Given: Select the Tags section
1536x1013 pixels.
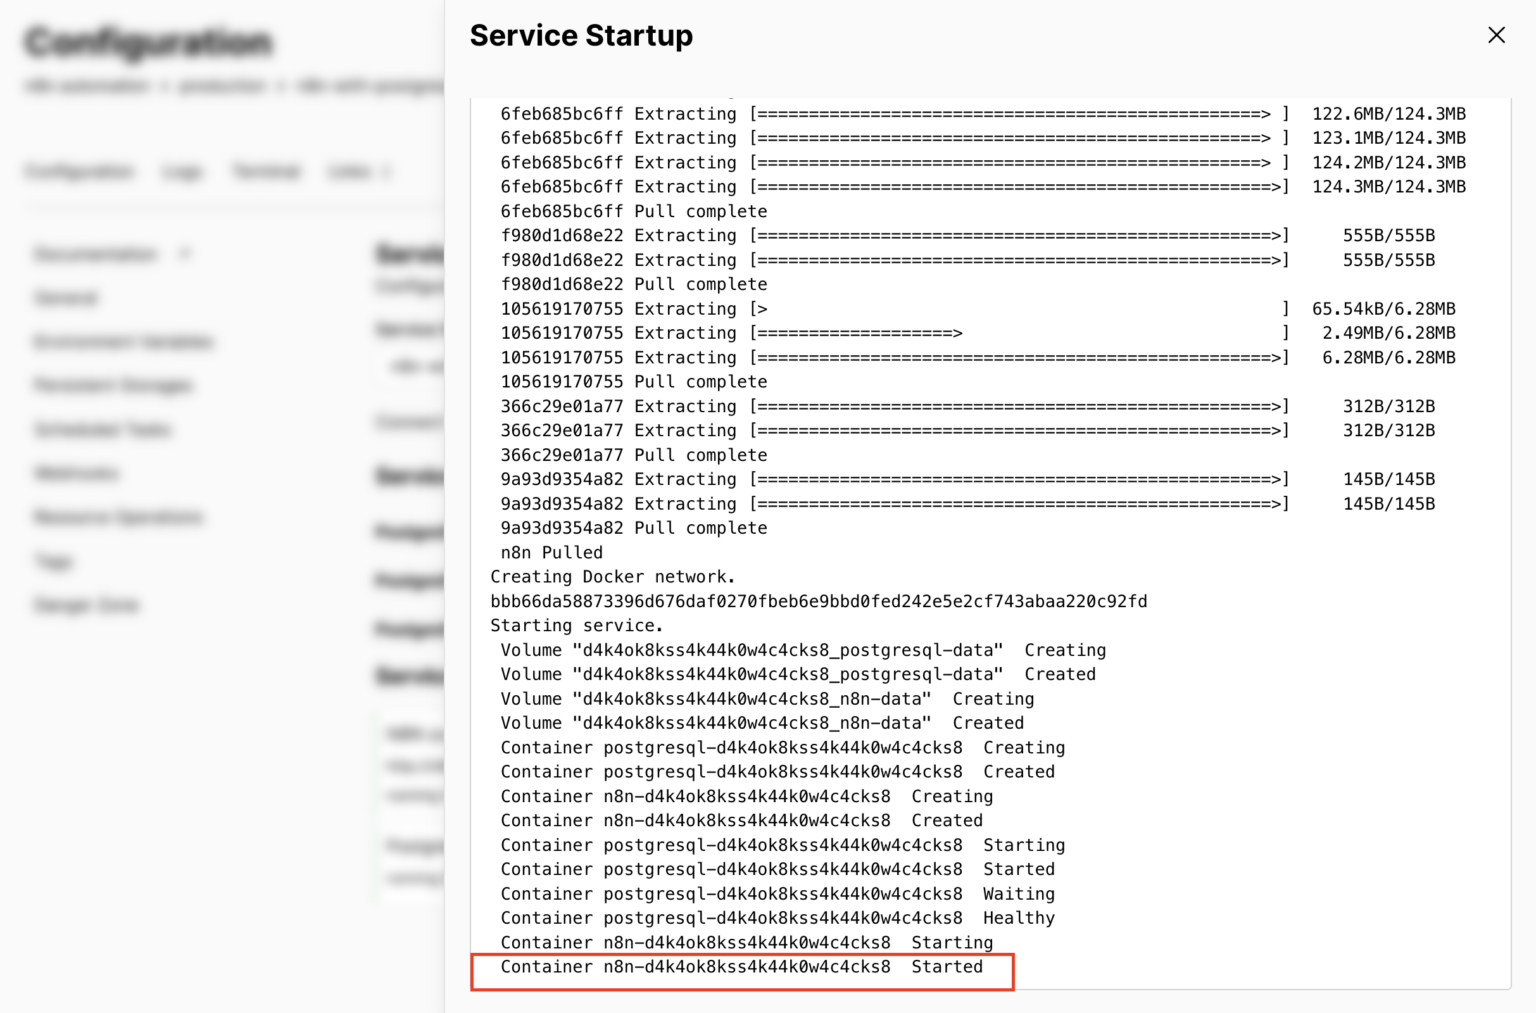Looking at the screenshot, I should pos(53,561).
